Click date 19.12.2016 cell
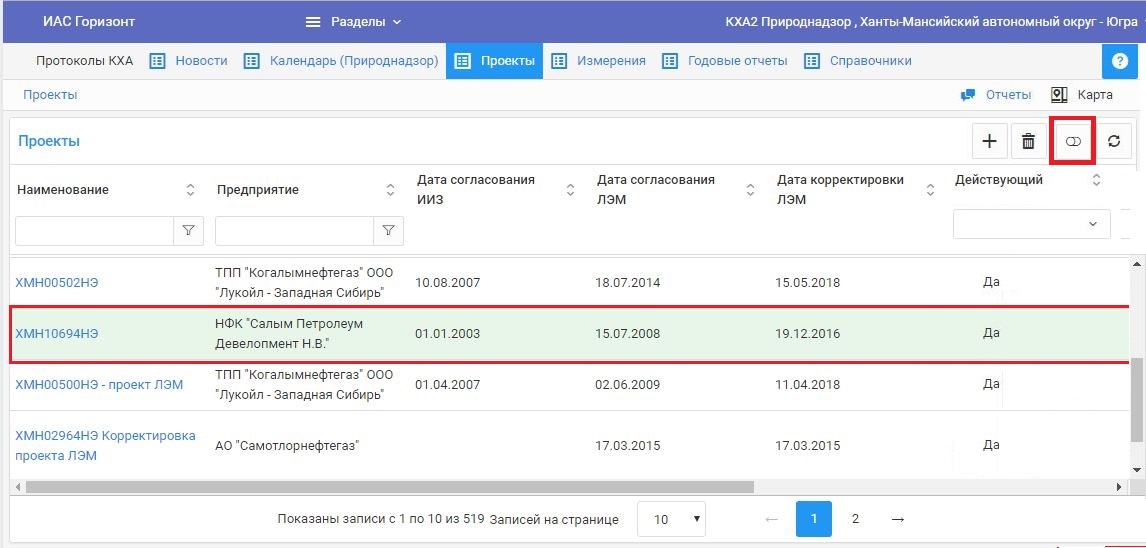Screen dimensions: 1146x548 (808, 334)
